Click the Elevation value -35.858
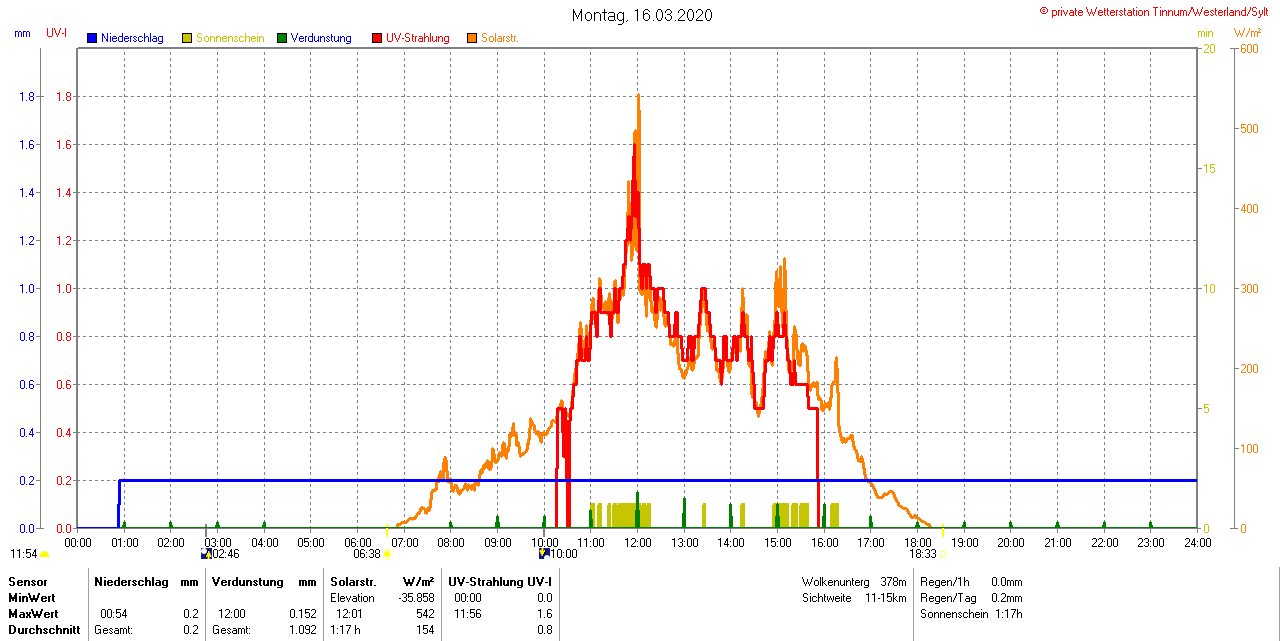 (x=417, y=598)
